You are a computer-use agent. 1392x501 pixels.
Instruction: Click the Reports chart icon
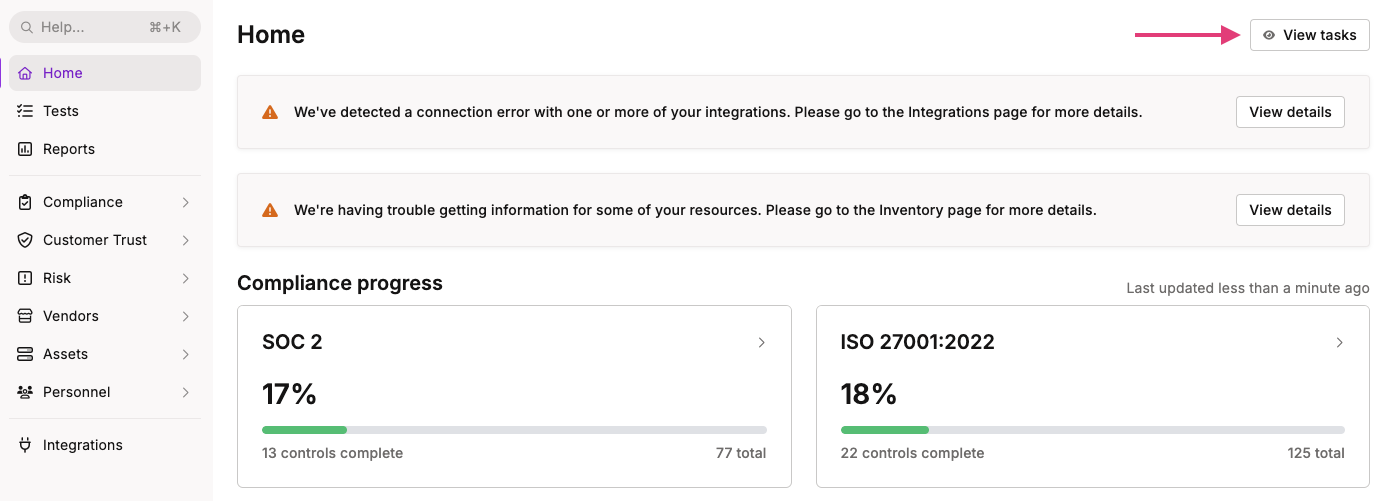25,149
